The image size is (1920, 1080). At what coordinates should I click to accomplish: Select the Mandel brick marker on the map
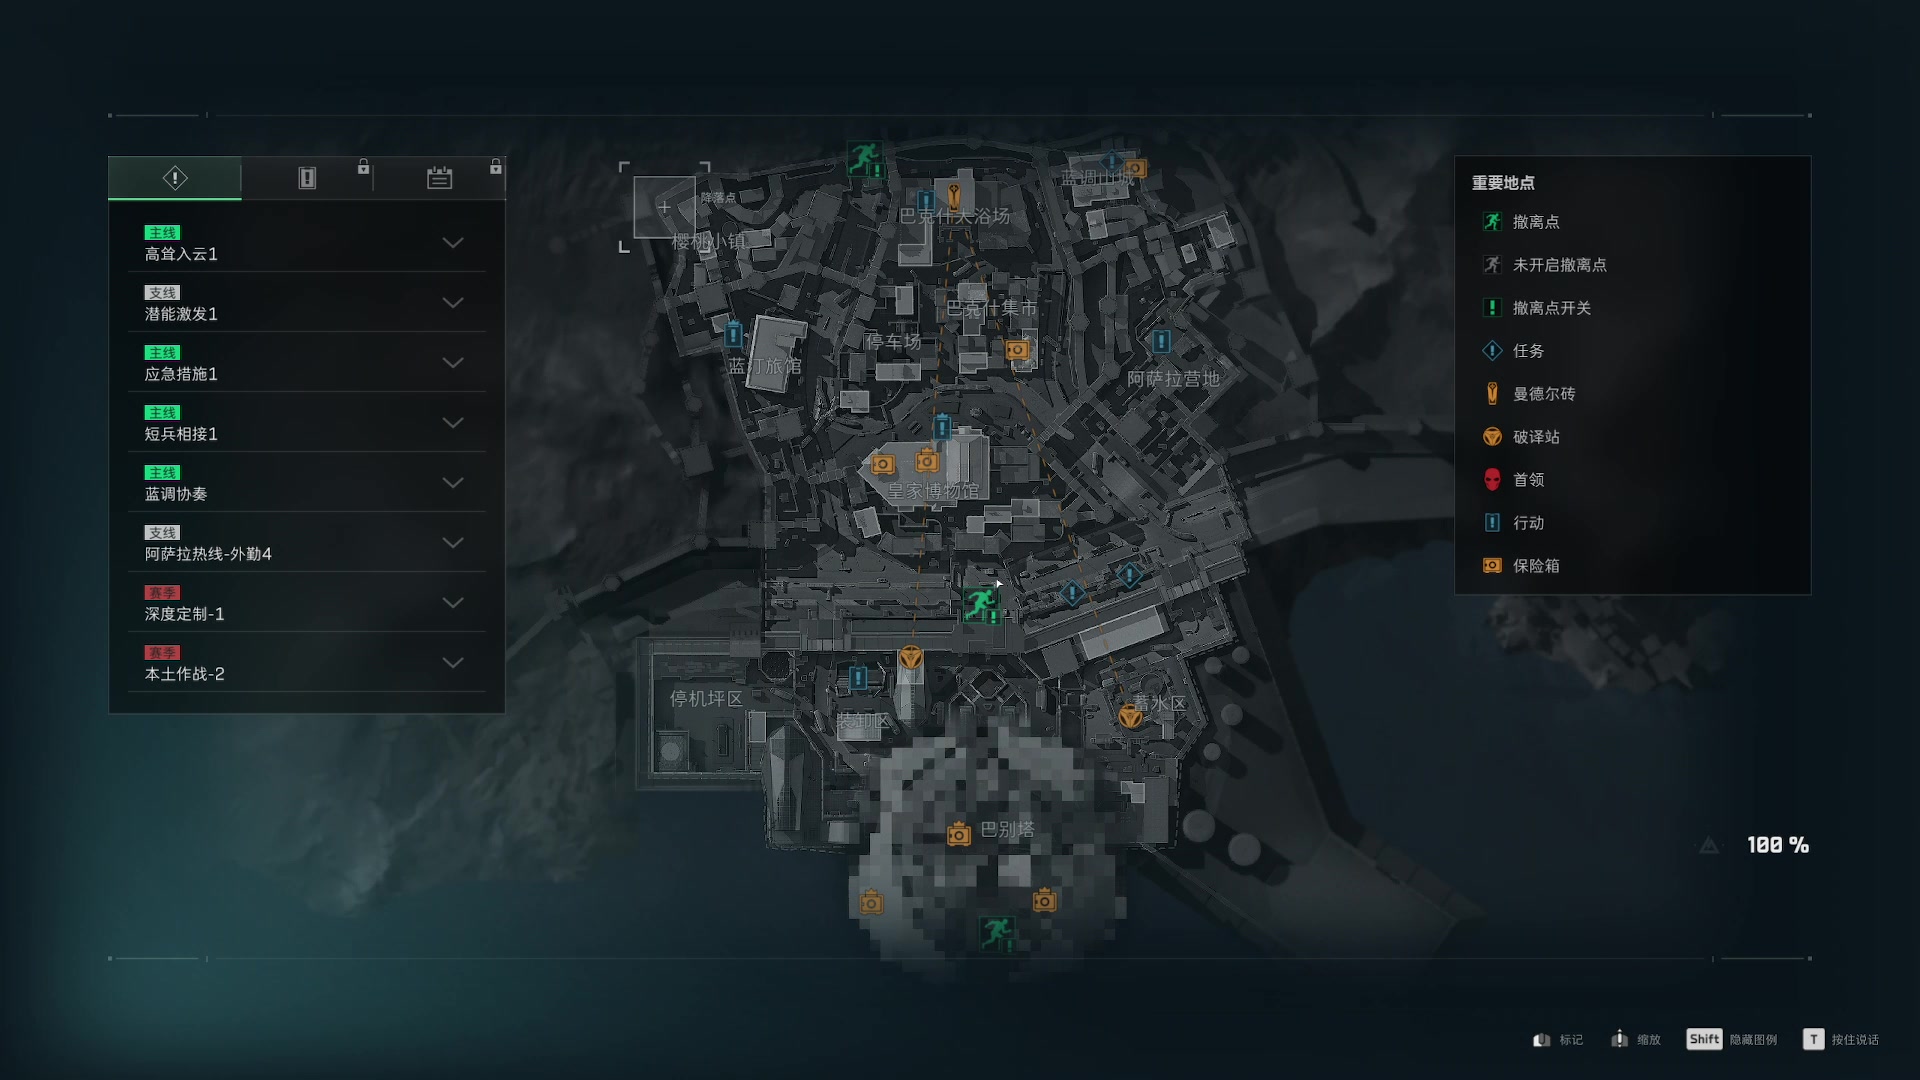[x=954, y=194]
